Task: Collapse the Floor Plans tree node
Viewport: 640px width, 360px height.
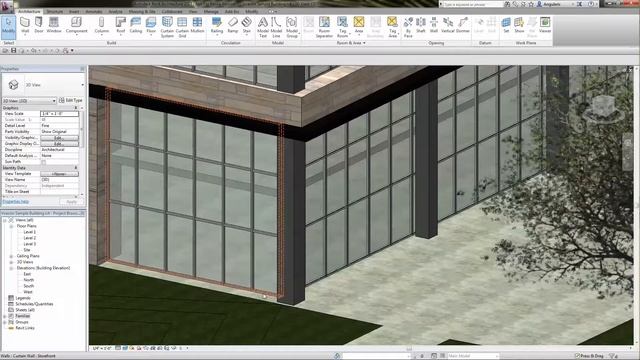Action: point(11,226)
